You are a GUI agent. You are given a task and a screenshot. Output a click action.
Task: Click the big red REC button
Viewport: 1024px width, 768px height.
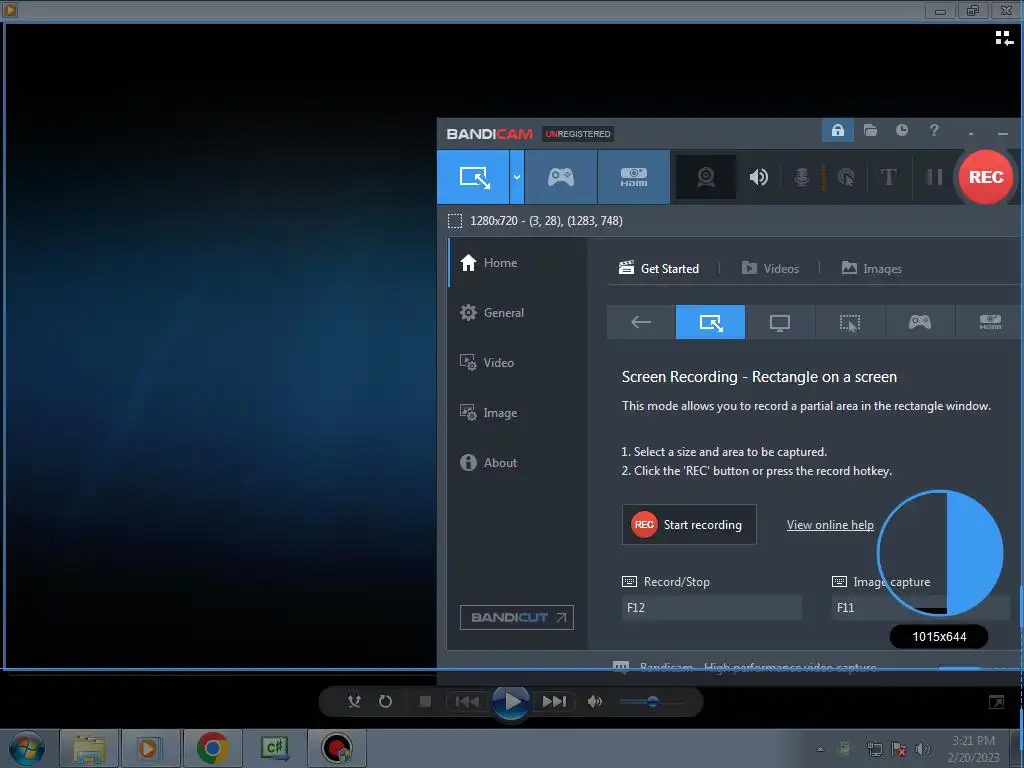(x=985, y=177)
